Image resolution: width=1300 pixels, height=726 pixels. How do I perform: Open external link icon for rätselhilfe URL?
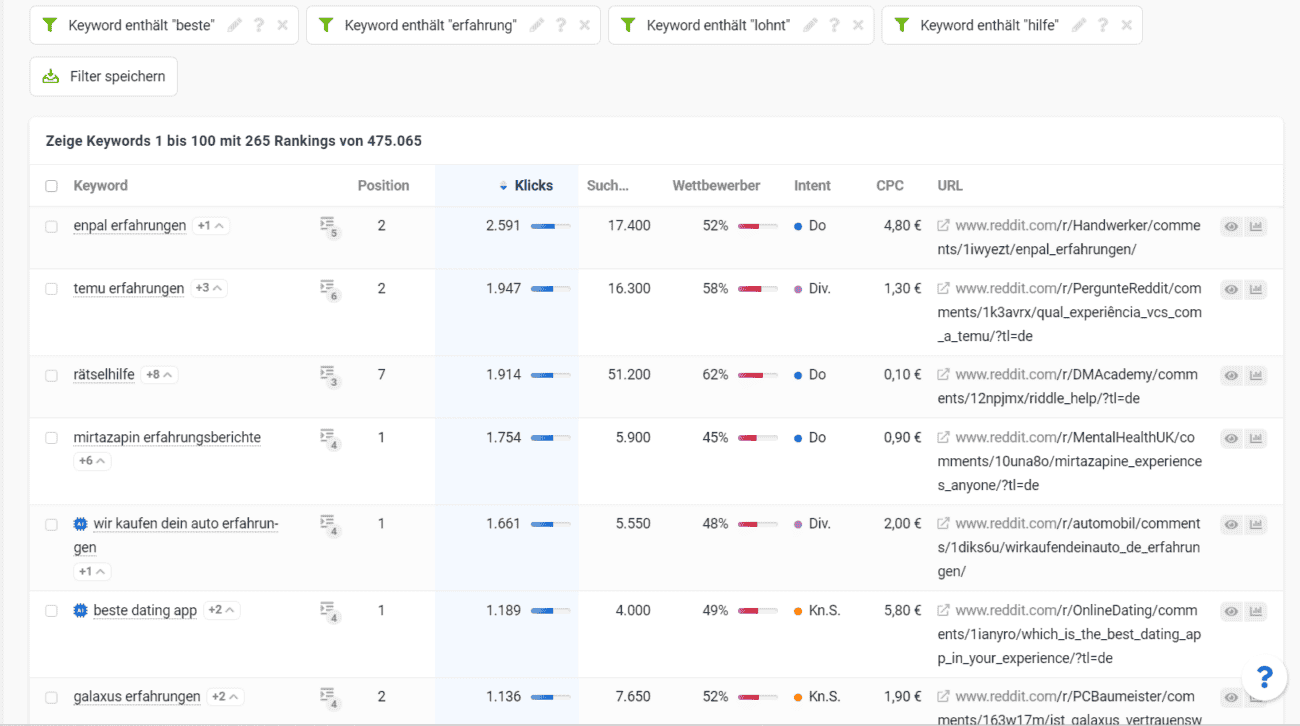coord(943,375)
